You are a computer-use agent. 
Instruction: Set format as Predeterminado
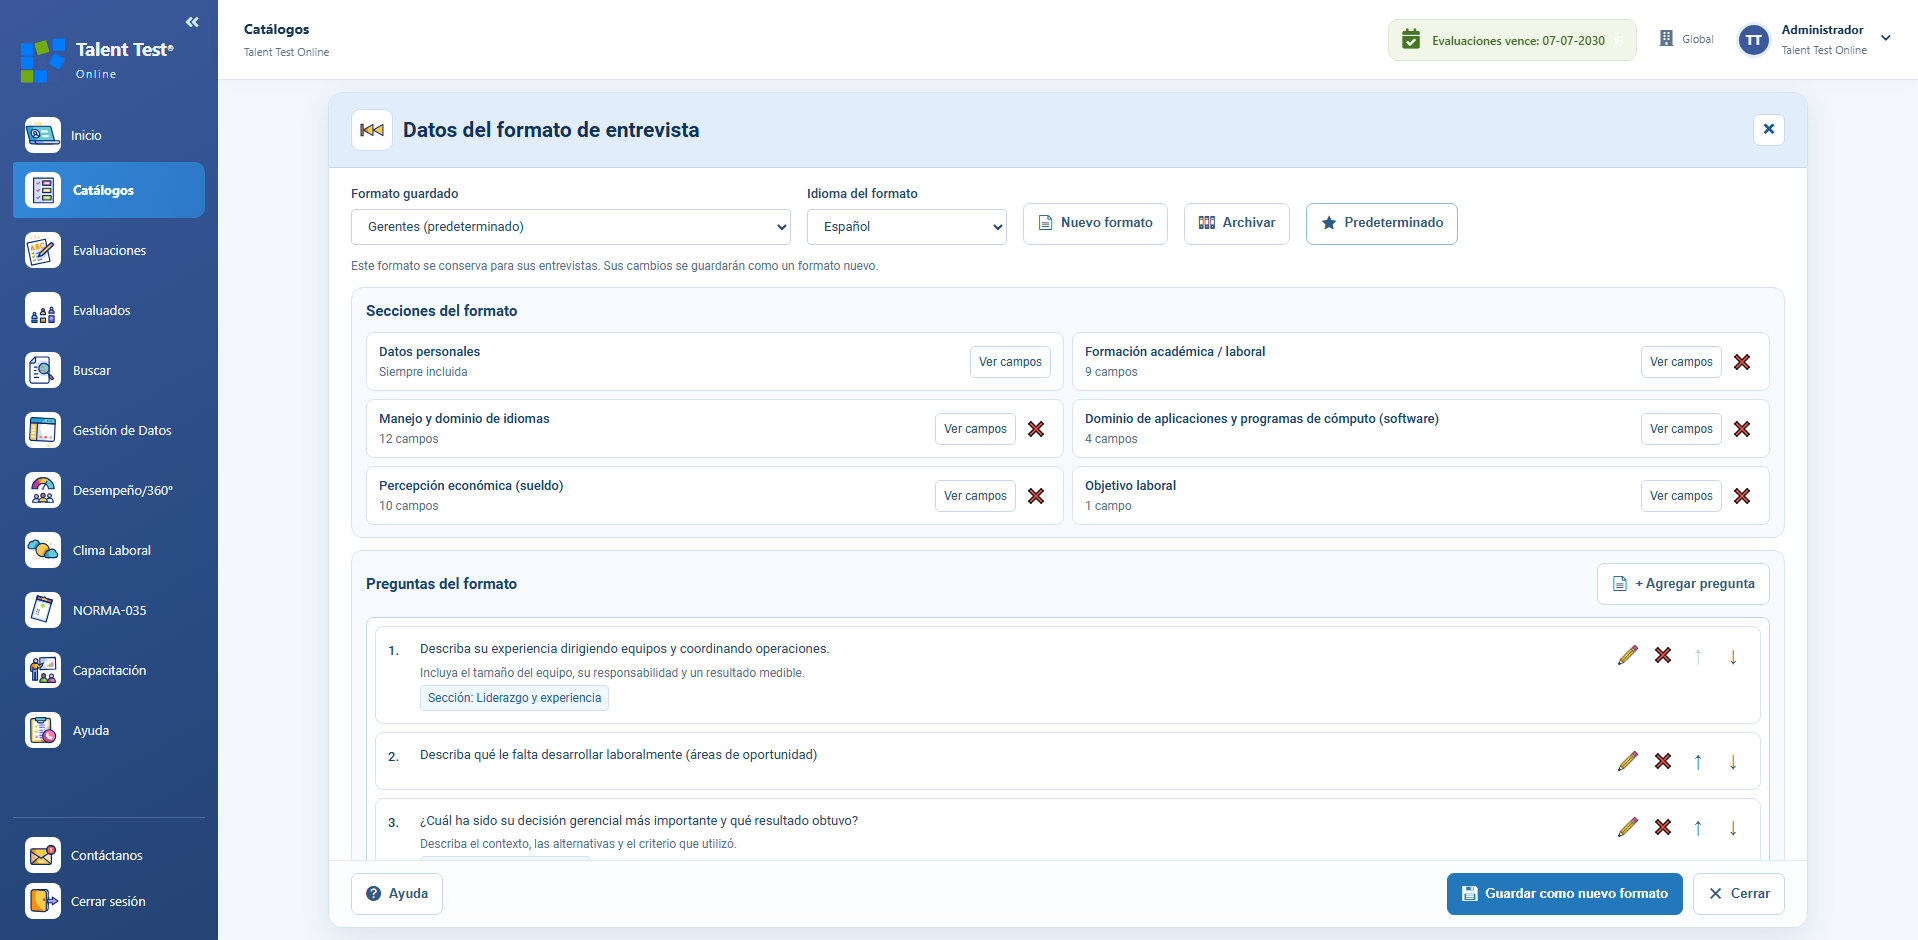[x=1382, y=223]
